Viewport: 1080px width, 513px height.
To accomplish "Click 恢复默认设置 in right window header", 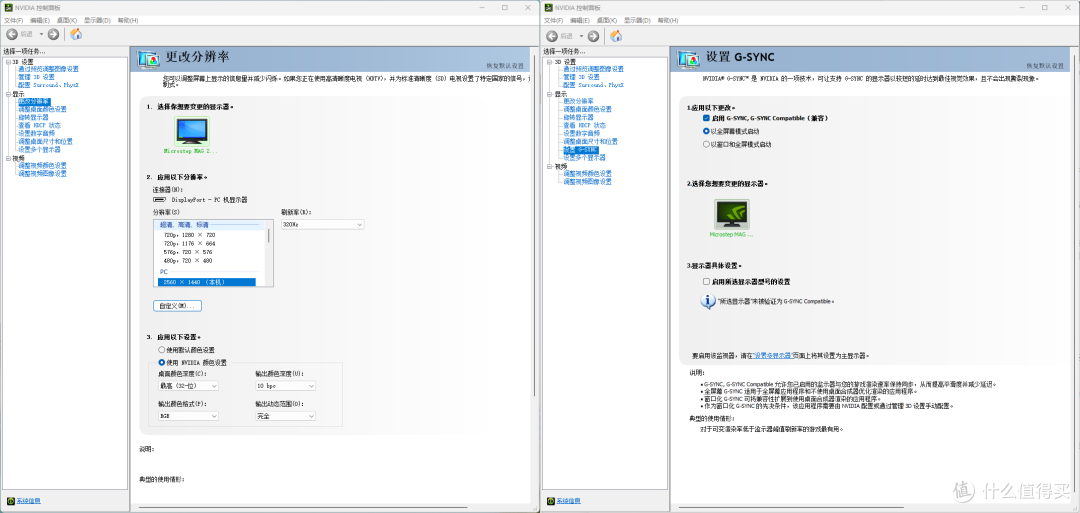I will [x=1046, y=65].
